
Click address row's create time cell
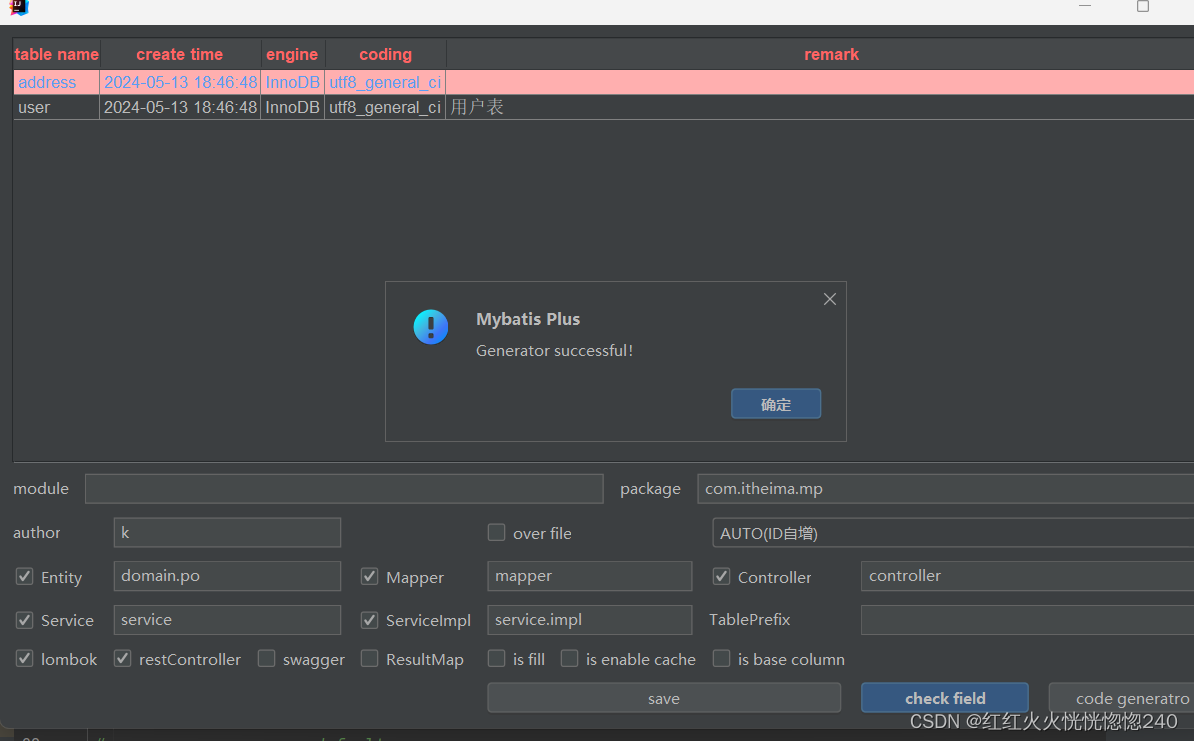[180, 82]
